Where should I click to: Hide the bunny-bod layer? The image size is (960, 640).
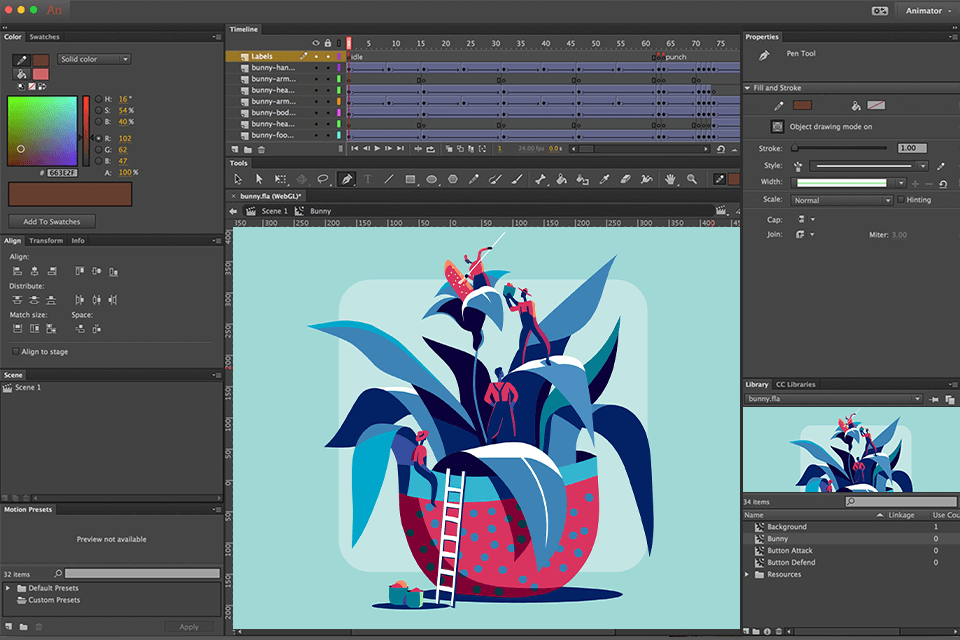pos(316,113)
